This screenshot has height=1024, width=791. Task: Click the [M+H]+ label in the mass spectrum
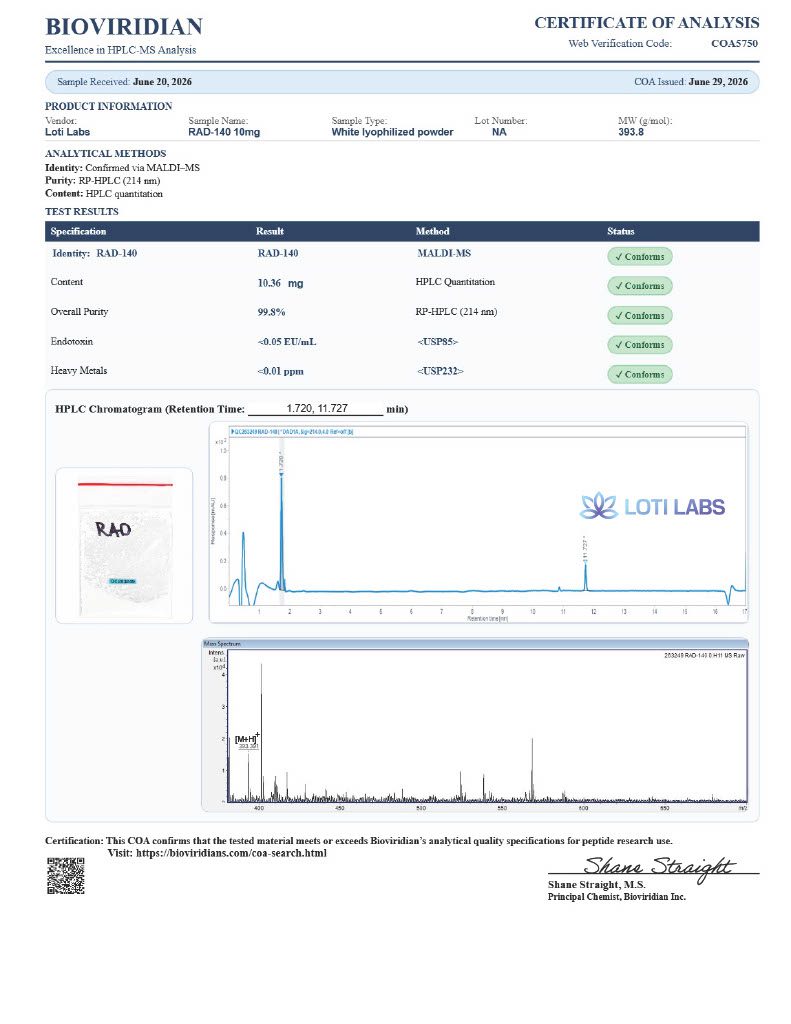tap(247, 739)
